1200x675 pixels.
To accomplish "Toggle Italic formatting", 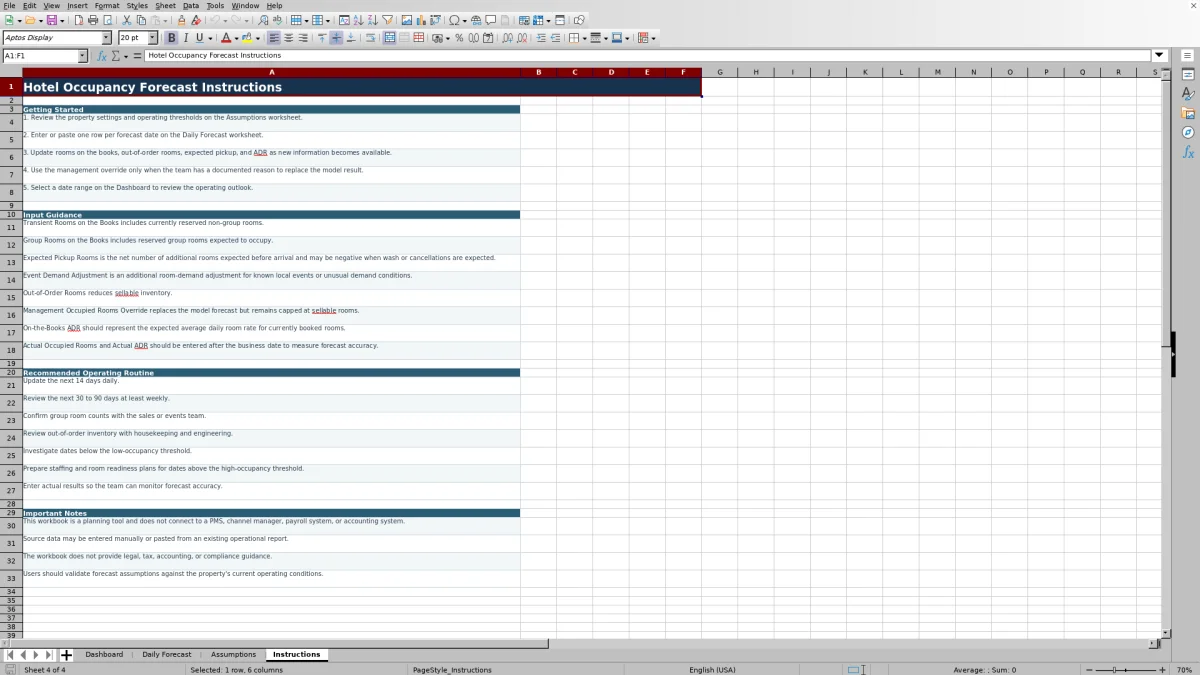I will coord(186,38).
